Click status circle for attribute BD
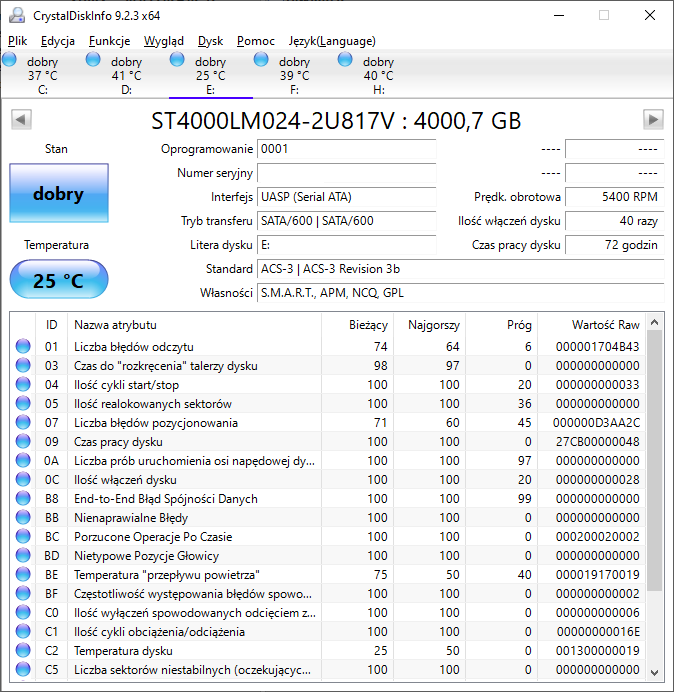674x692 pixels. click(23, 555)
